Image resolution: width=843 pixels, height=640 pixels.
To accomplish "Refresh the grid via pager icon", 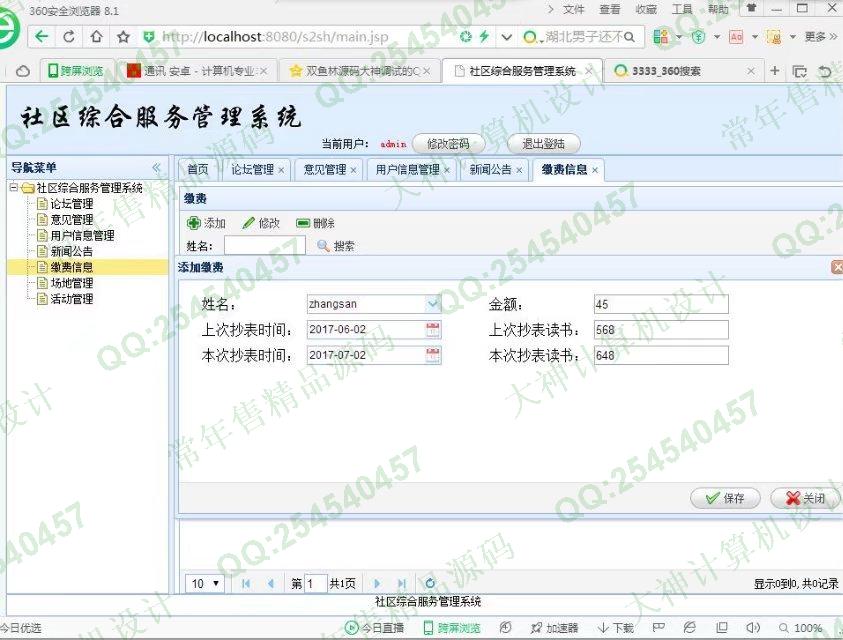I will point(430,584).
